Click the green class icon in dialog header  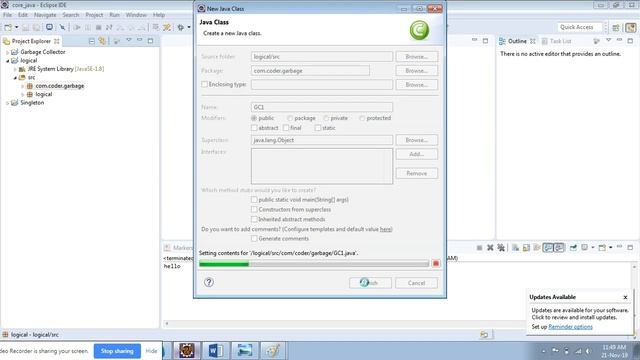419,30
